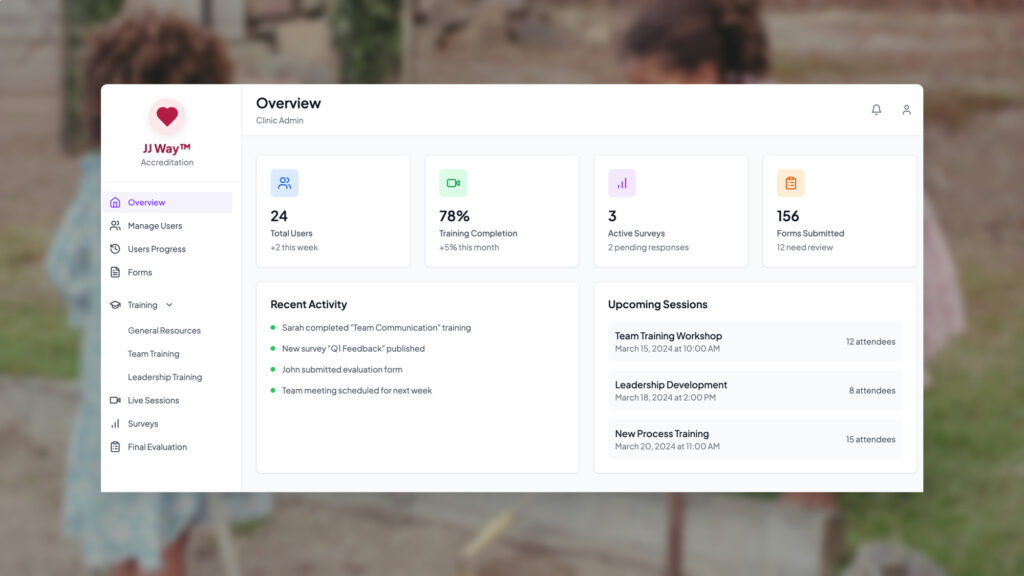Collapse the Training section chevron

point(169,305)
